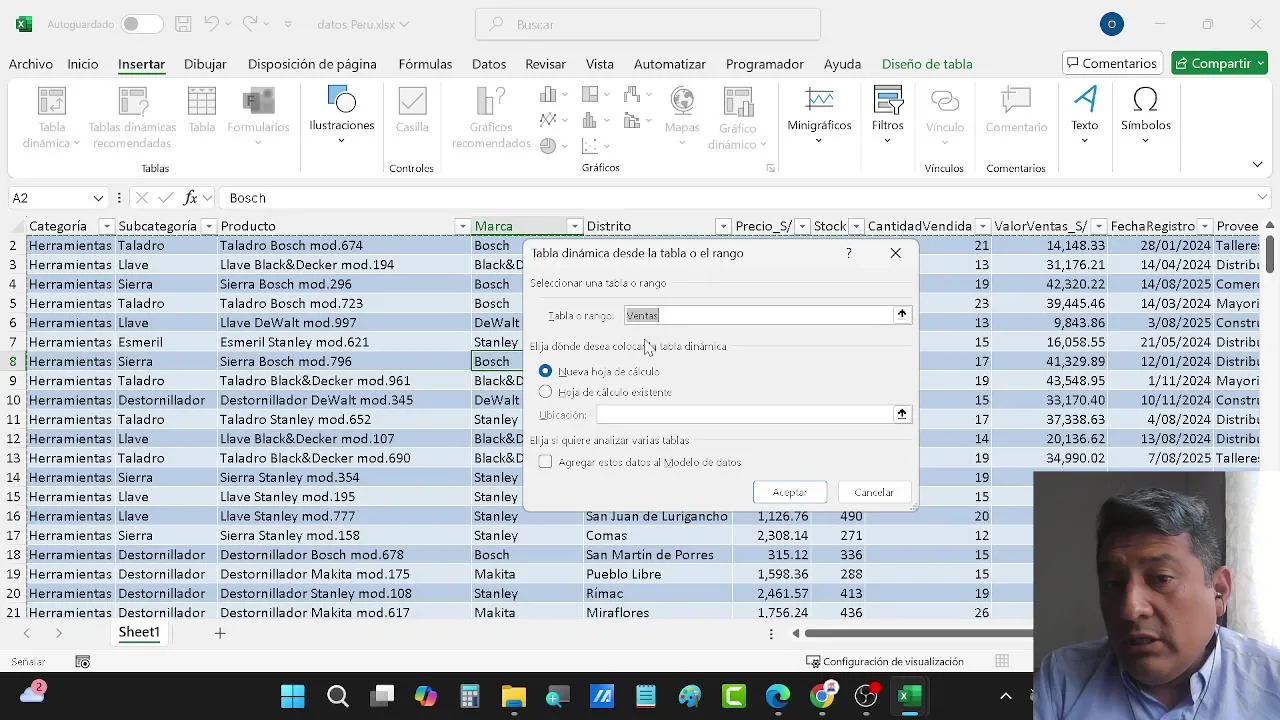Select Hoja de cálculo existente option
This screenshot has width=1280, height=720.
click(x=546, y=392)
